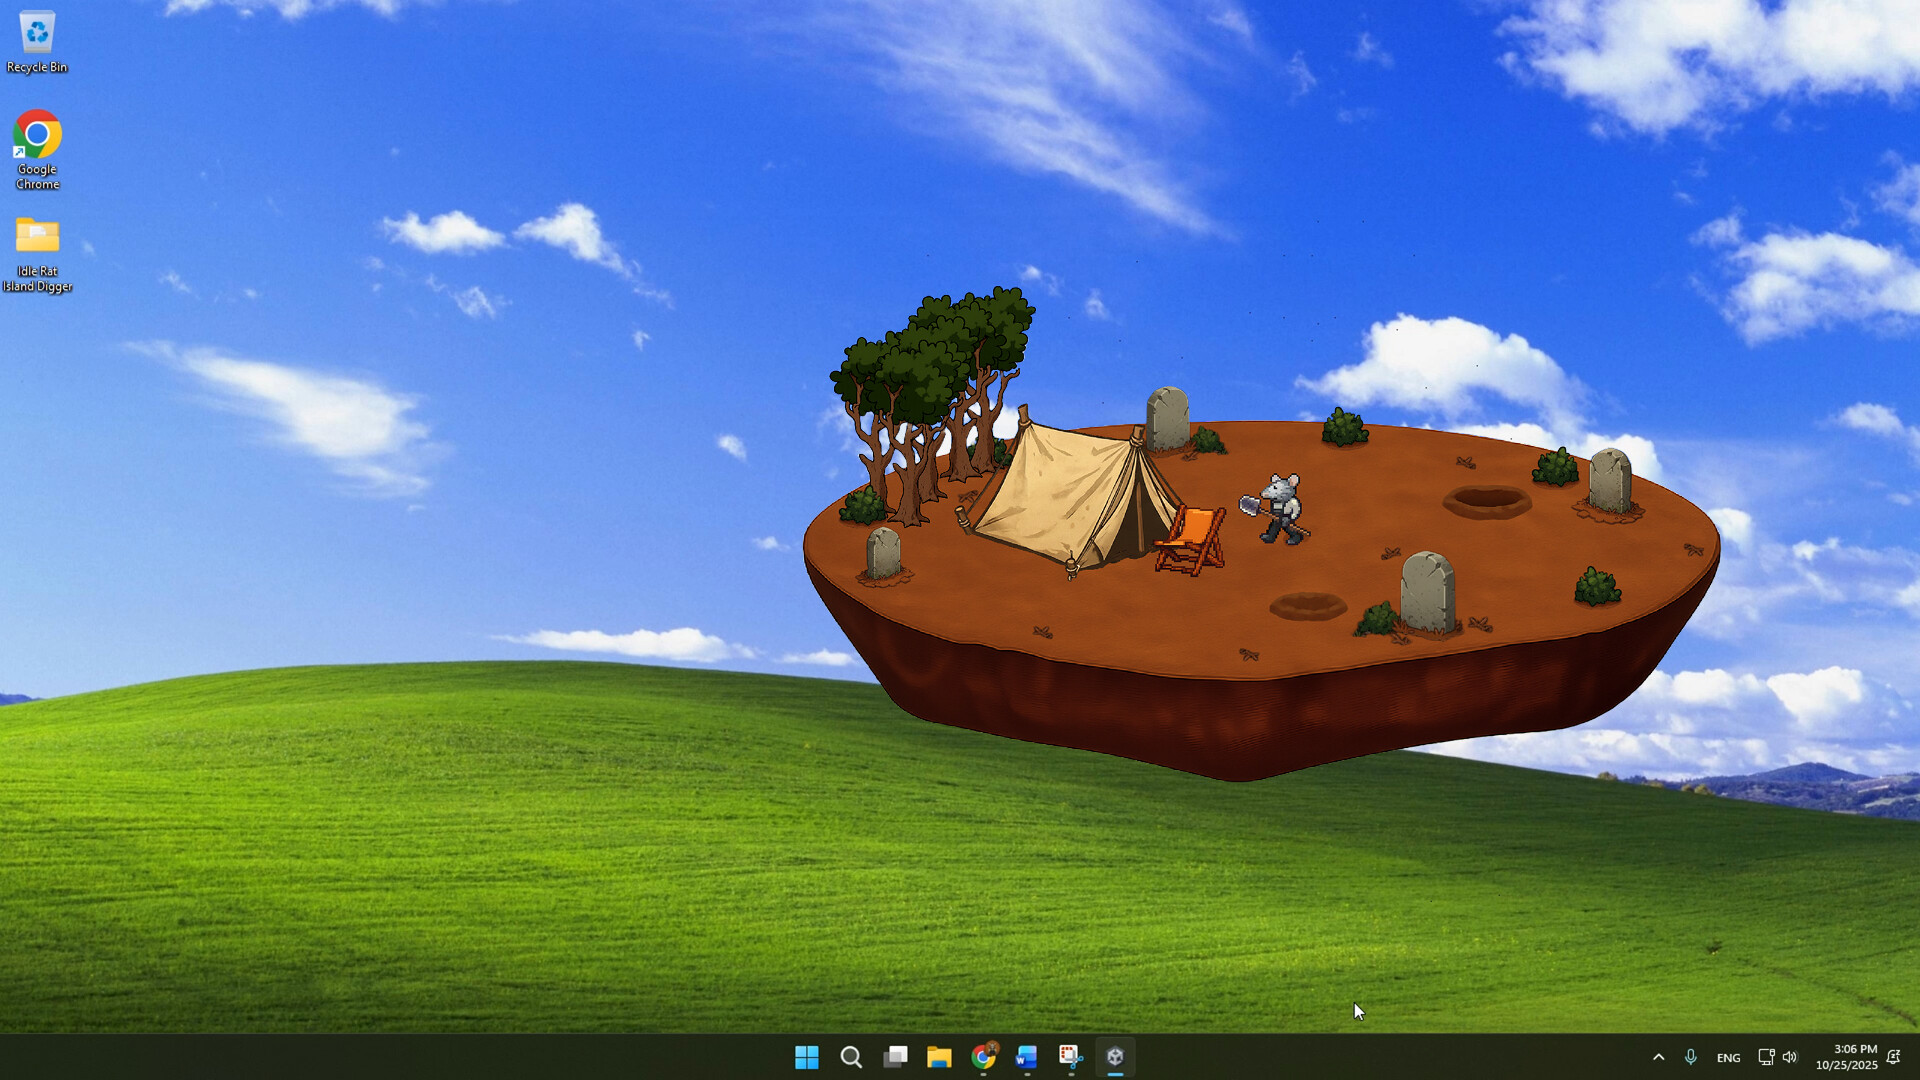Screen dimensions: 1920x1080
Task: Activate Task View on the taskbar
Action: click(896, 1057)
